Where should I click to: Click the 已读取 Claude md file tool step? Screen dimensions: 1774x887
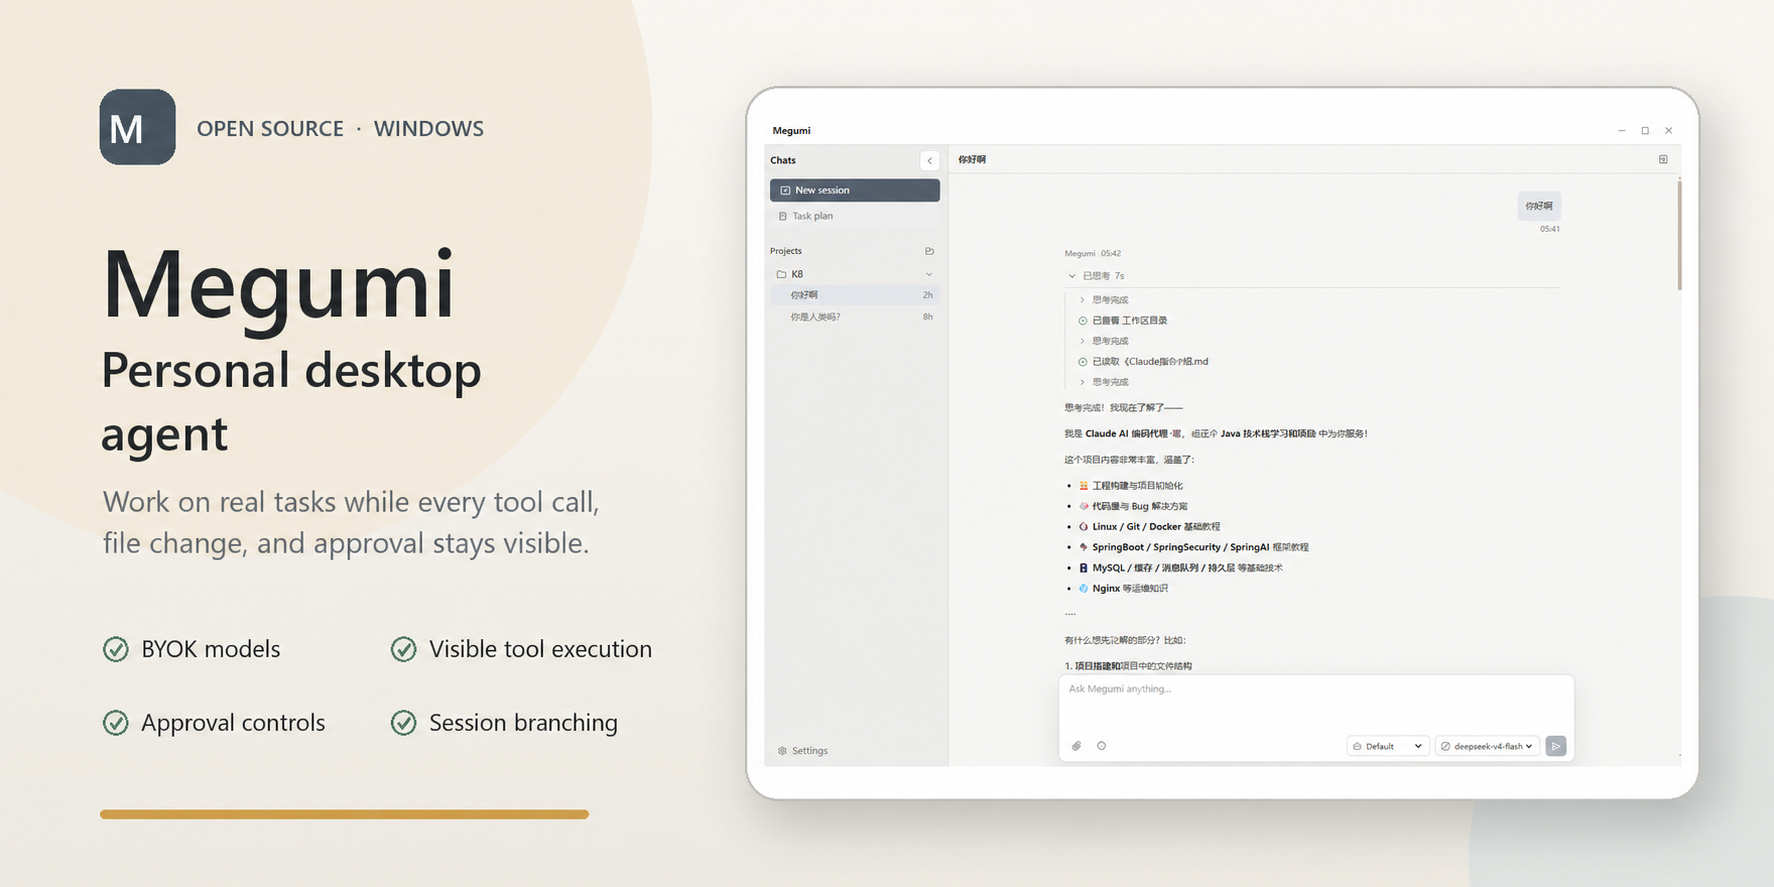coord(1143,362)
